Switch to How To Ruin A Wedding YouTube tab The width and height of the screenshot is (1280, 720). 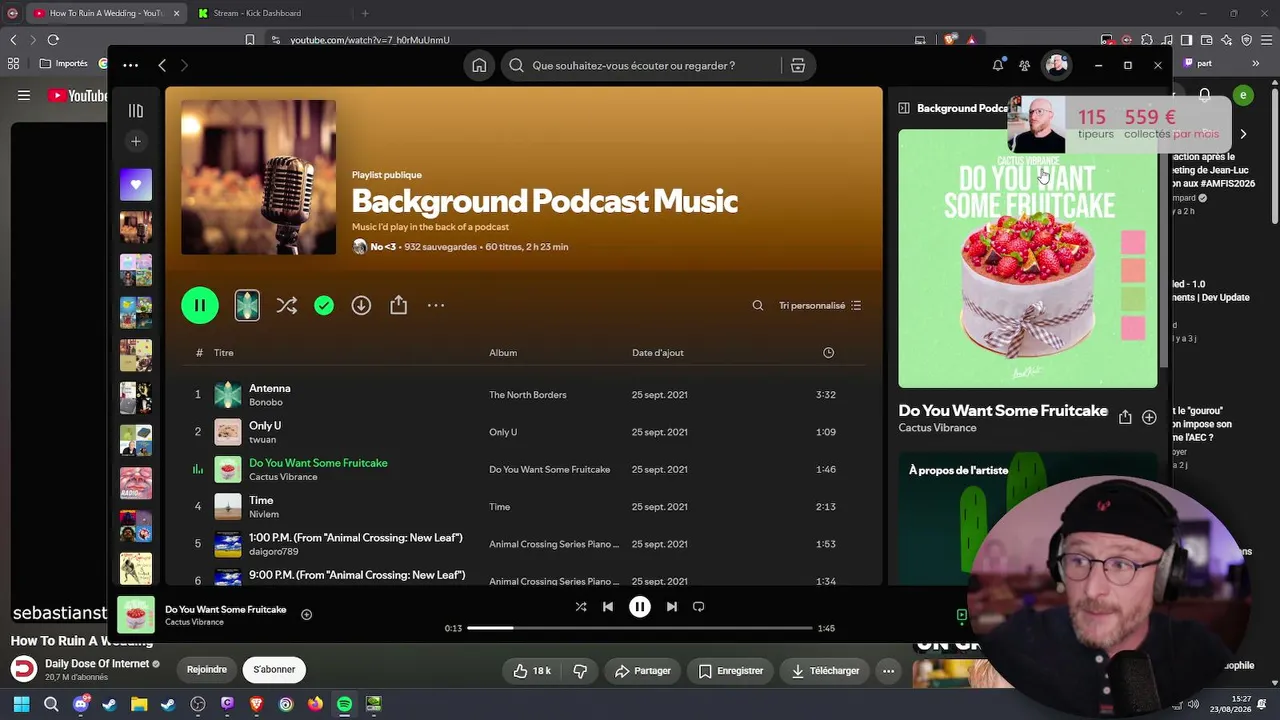(105, 13)
